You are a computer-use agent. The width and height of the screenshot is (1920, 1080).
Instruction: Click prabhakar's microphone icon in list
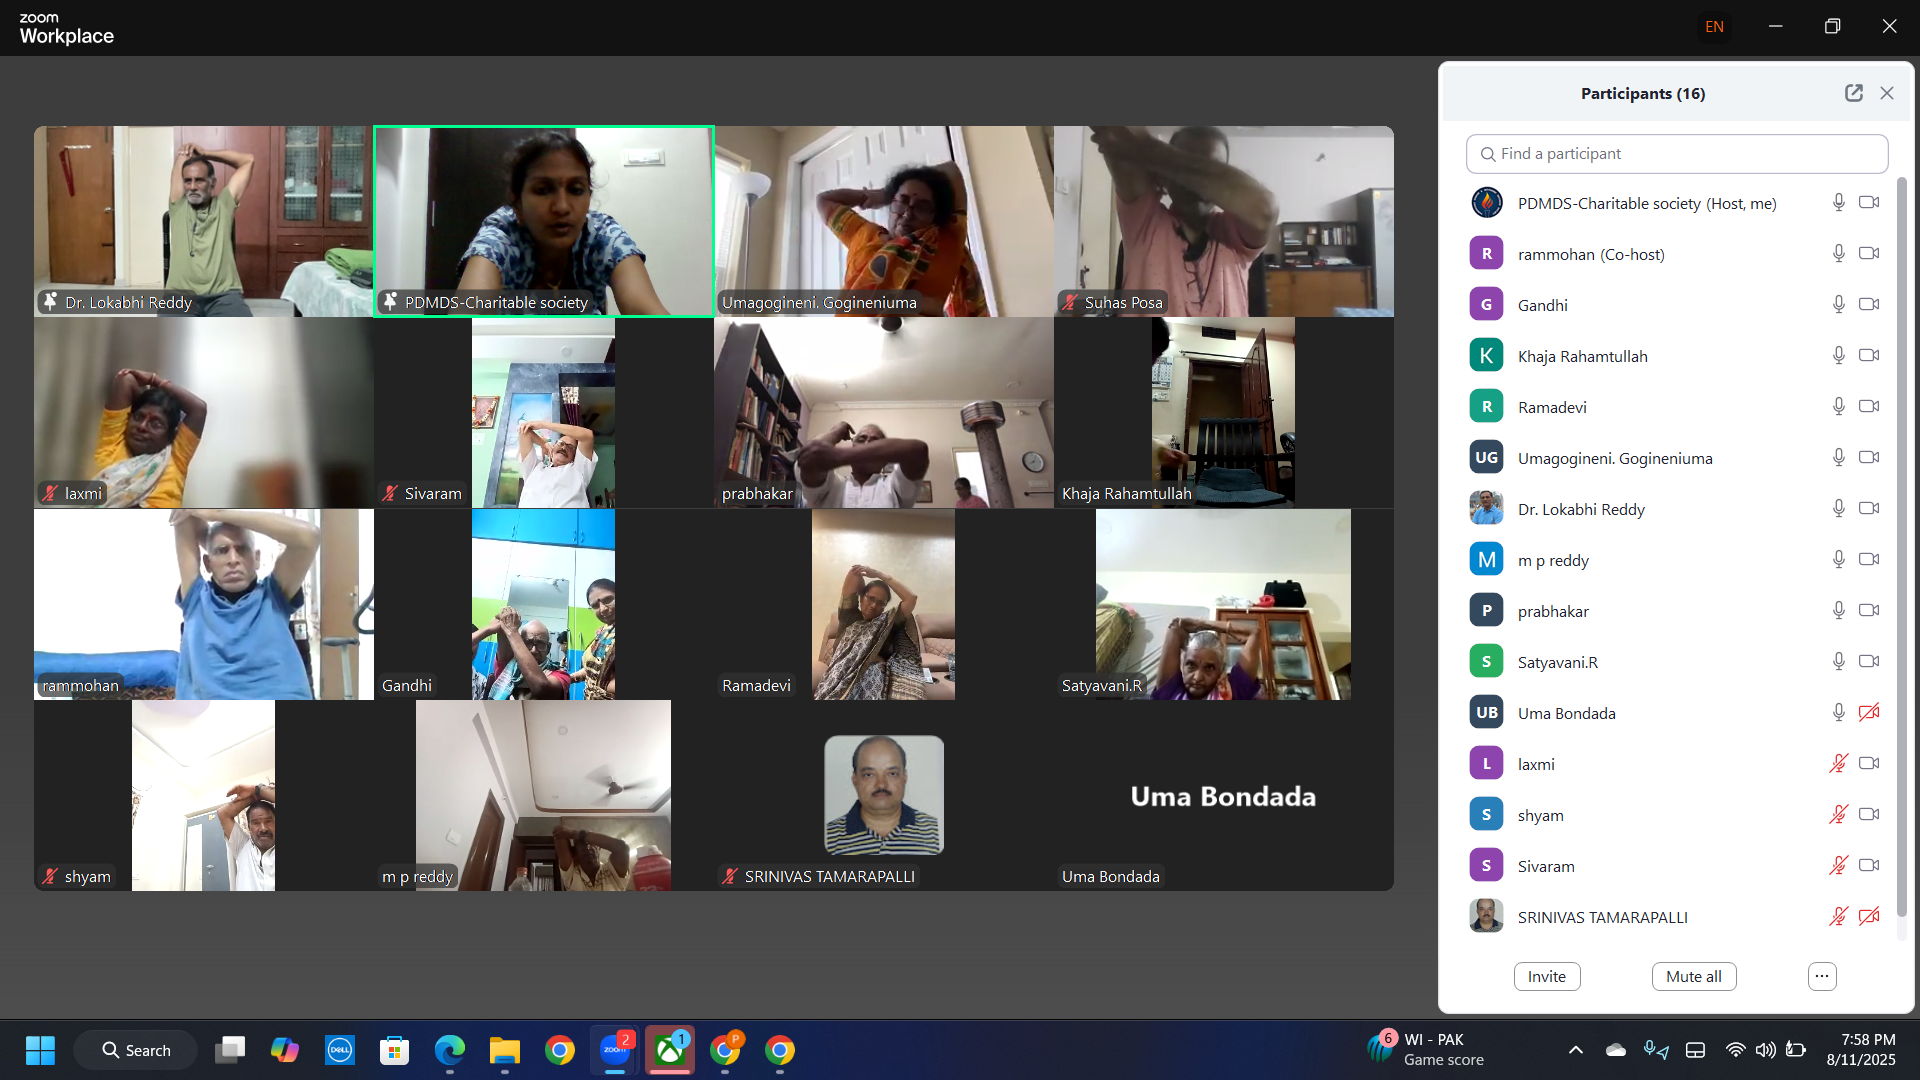[1838, 611]
